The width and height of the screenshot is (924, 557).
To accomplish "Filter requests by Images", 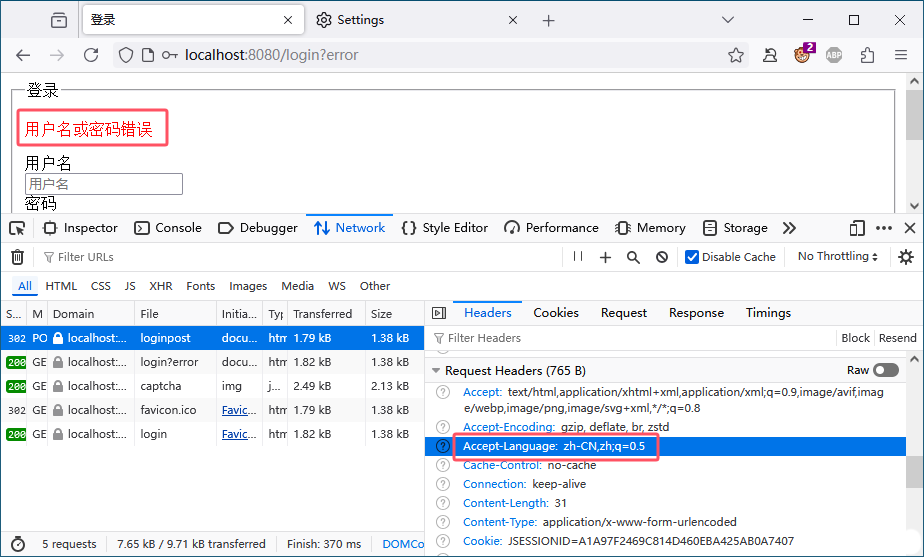I will pos(248,286).
